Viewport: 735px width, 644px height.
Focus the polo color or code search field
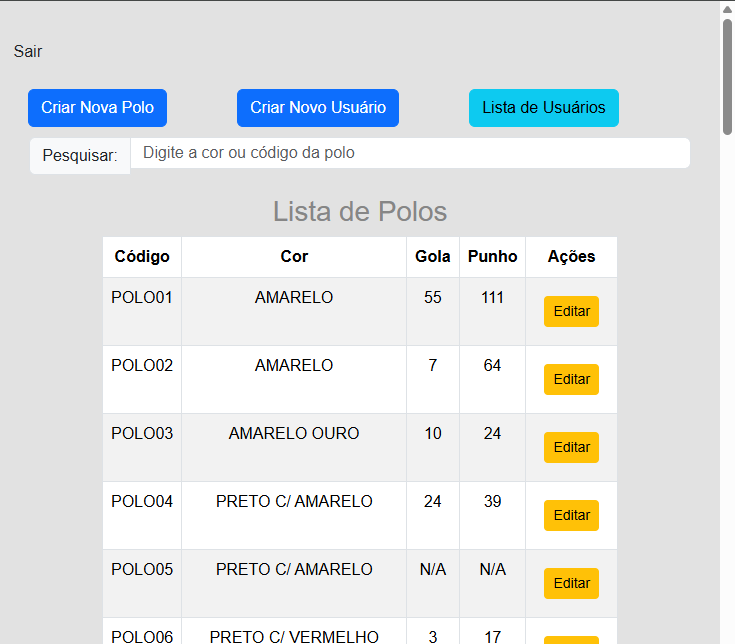tap(410, 153)
